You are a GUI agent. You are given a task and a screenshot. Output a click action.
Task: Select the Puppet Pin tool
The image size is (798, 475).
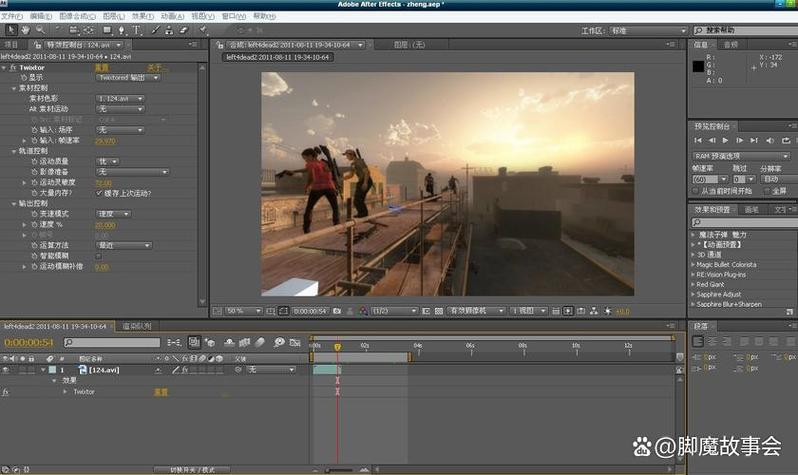coord(203,31)
